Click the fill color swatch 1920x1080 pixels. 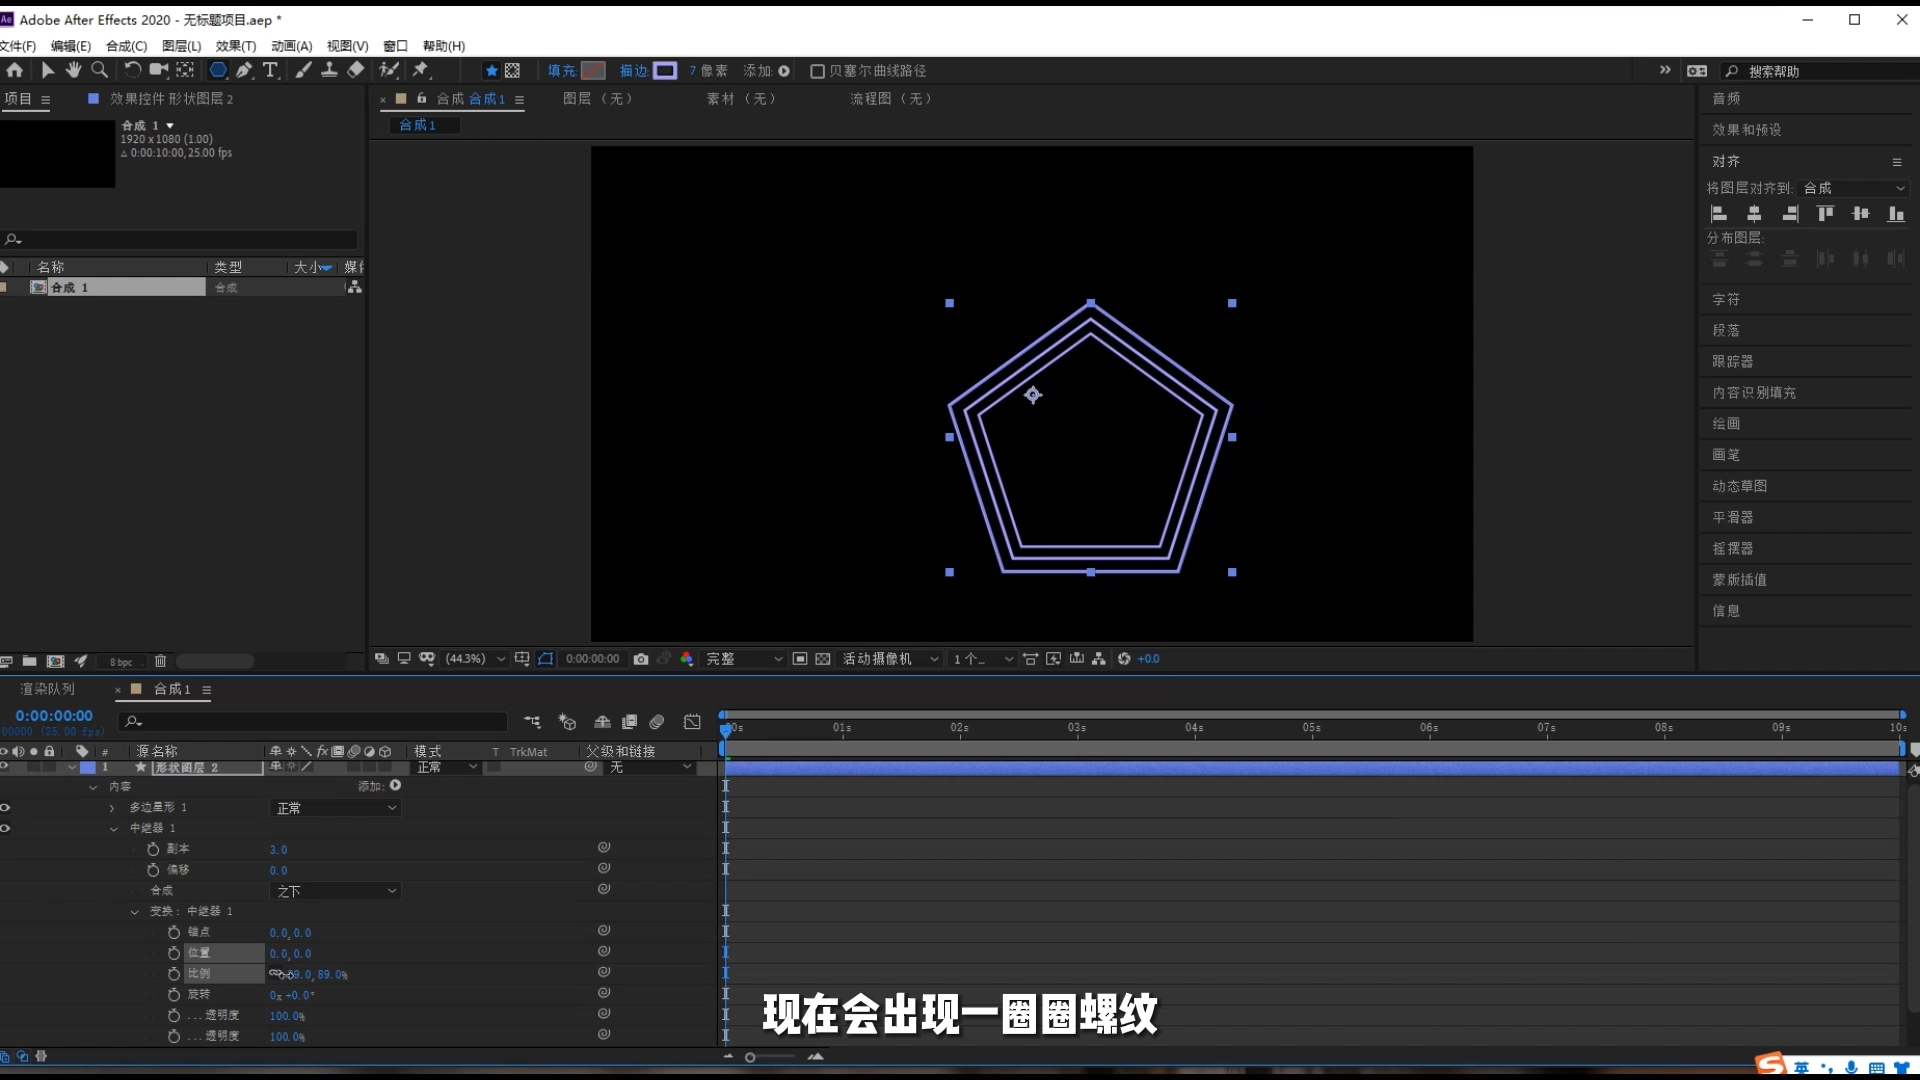tap(594, 71)
